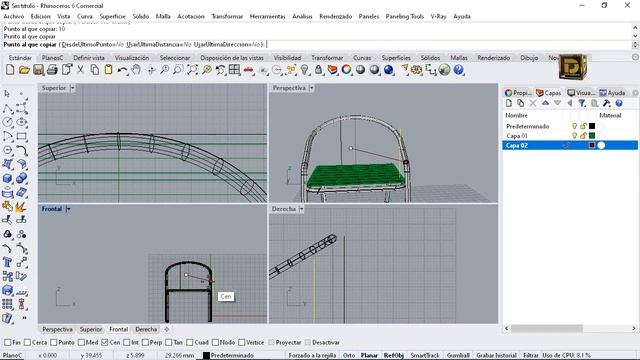Click the Cut scissors icon
This screenshot has width=640, height=360.
pyautogui.click(x=80, y=70)
